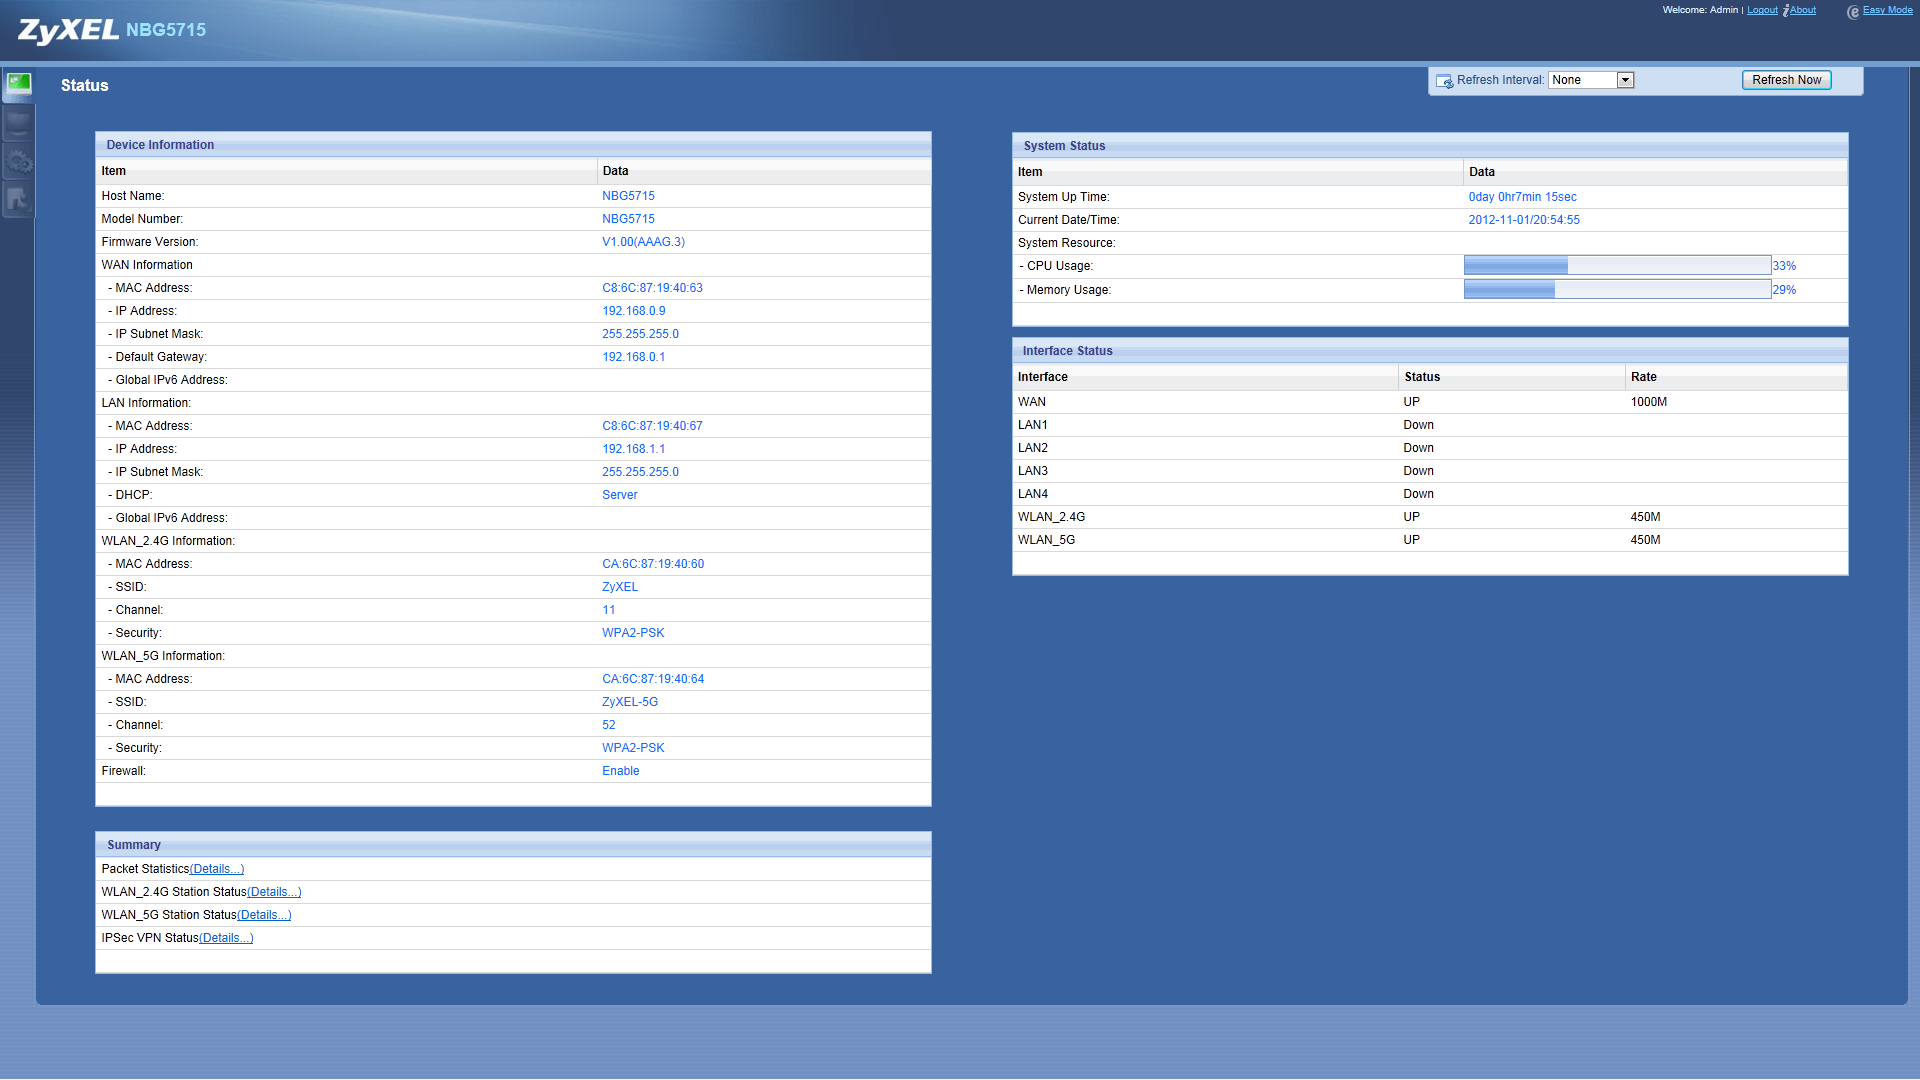Click the WLAN_5G interface row

pos(1430,540)
